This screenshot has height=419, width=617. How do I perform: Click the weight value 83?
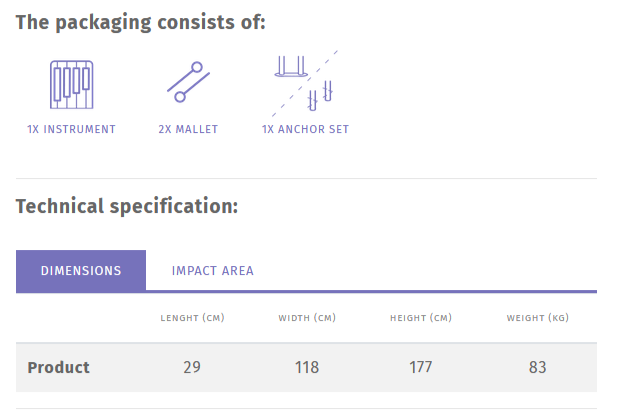538,367
